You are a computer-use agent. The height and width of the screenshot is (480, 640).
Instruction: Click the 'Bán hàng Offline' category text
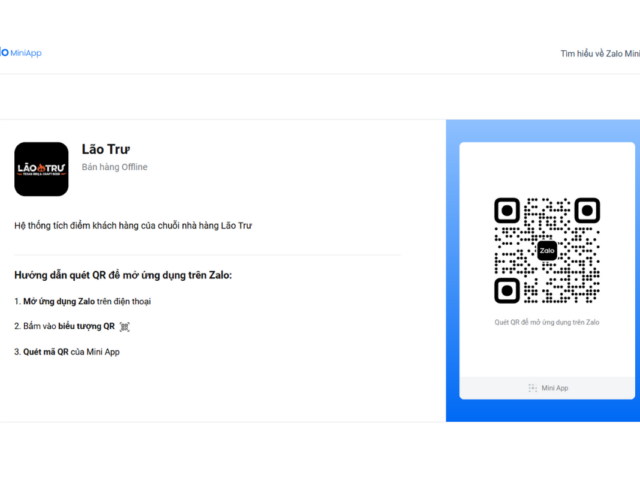pos(115,167)
